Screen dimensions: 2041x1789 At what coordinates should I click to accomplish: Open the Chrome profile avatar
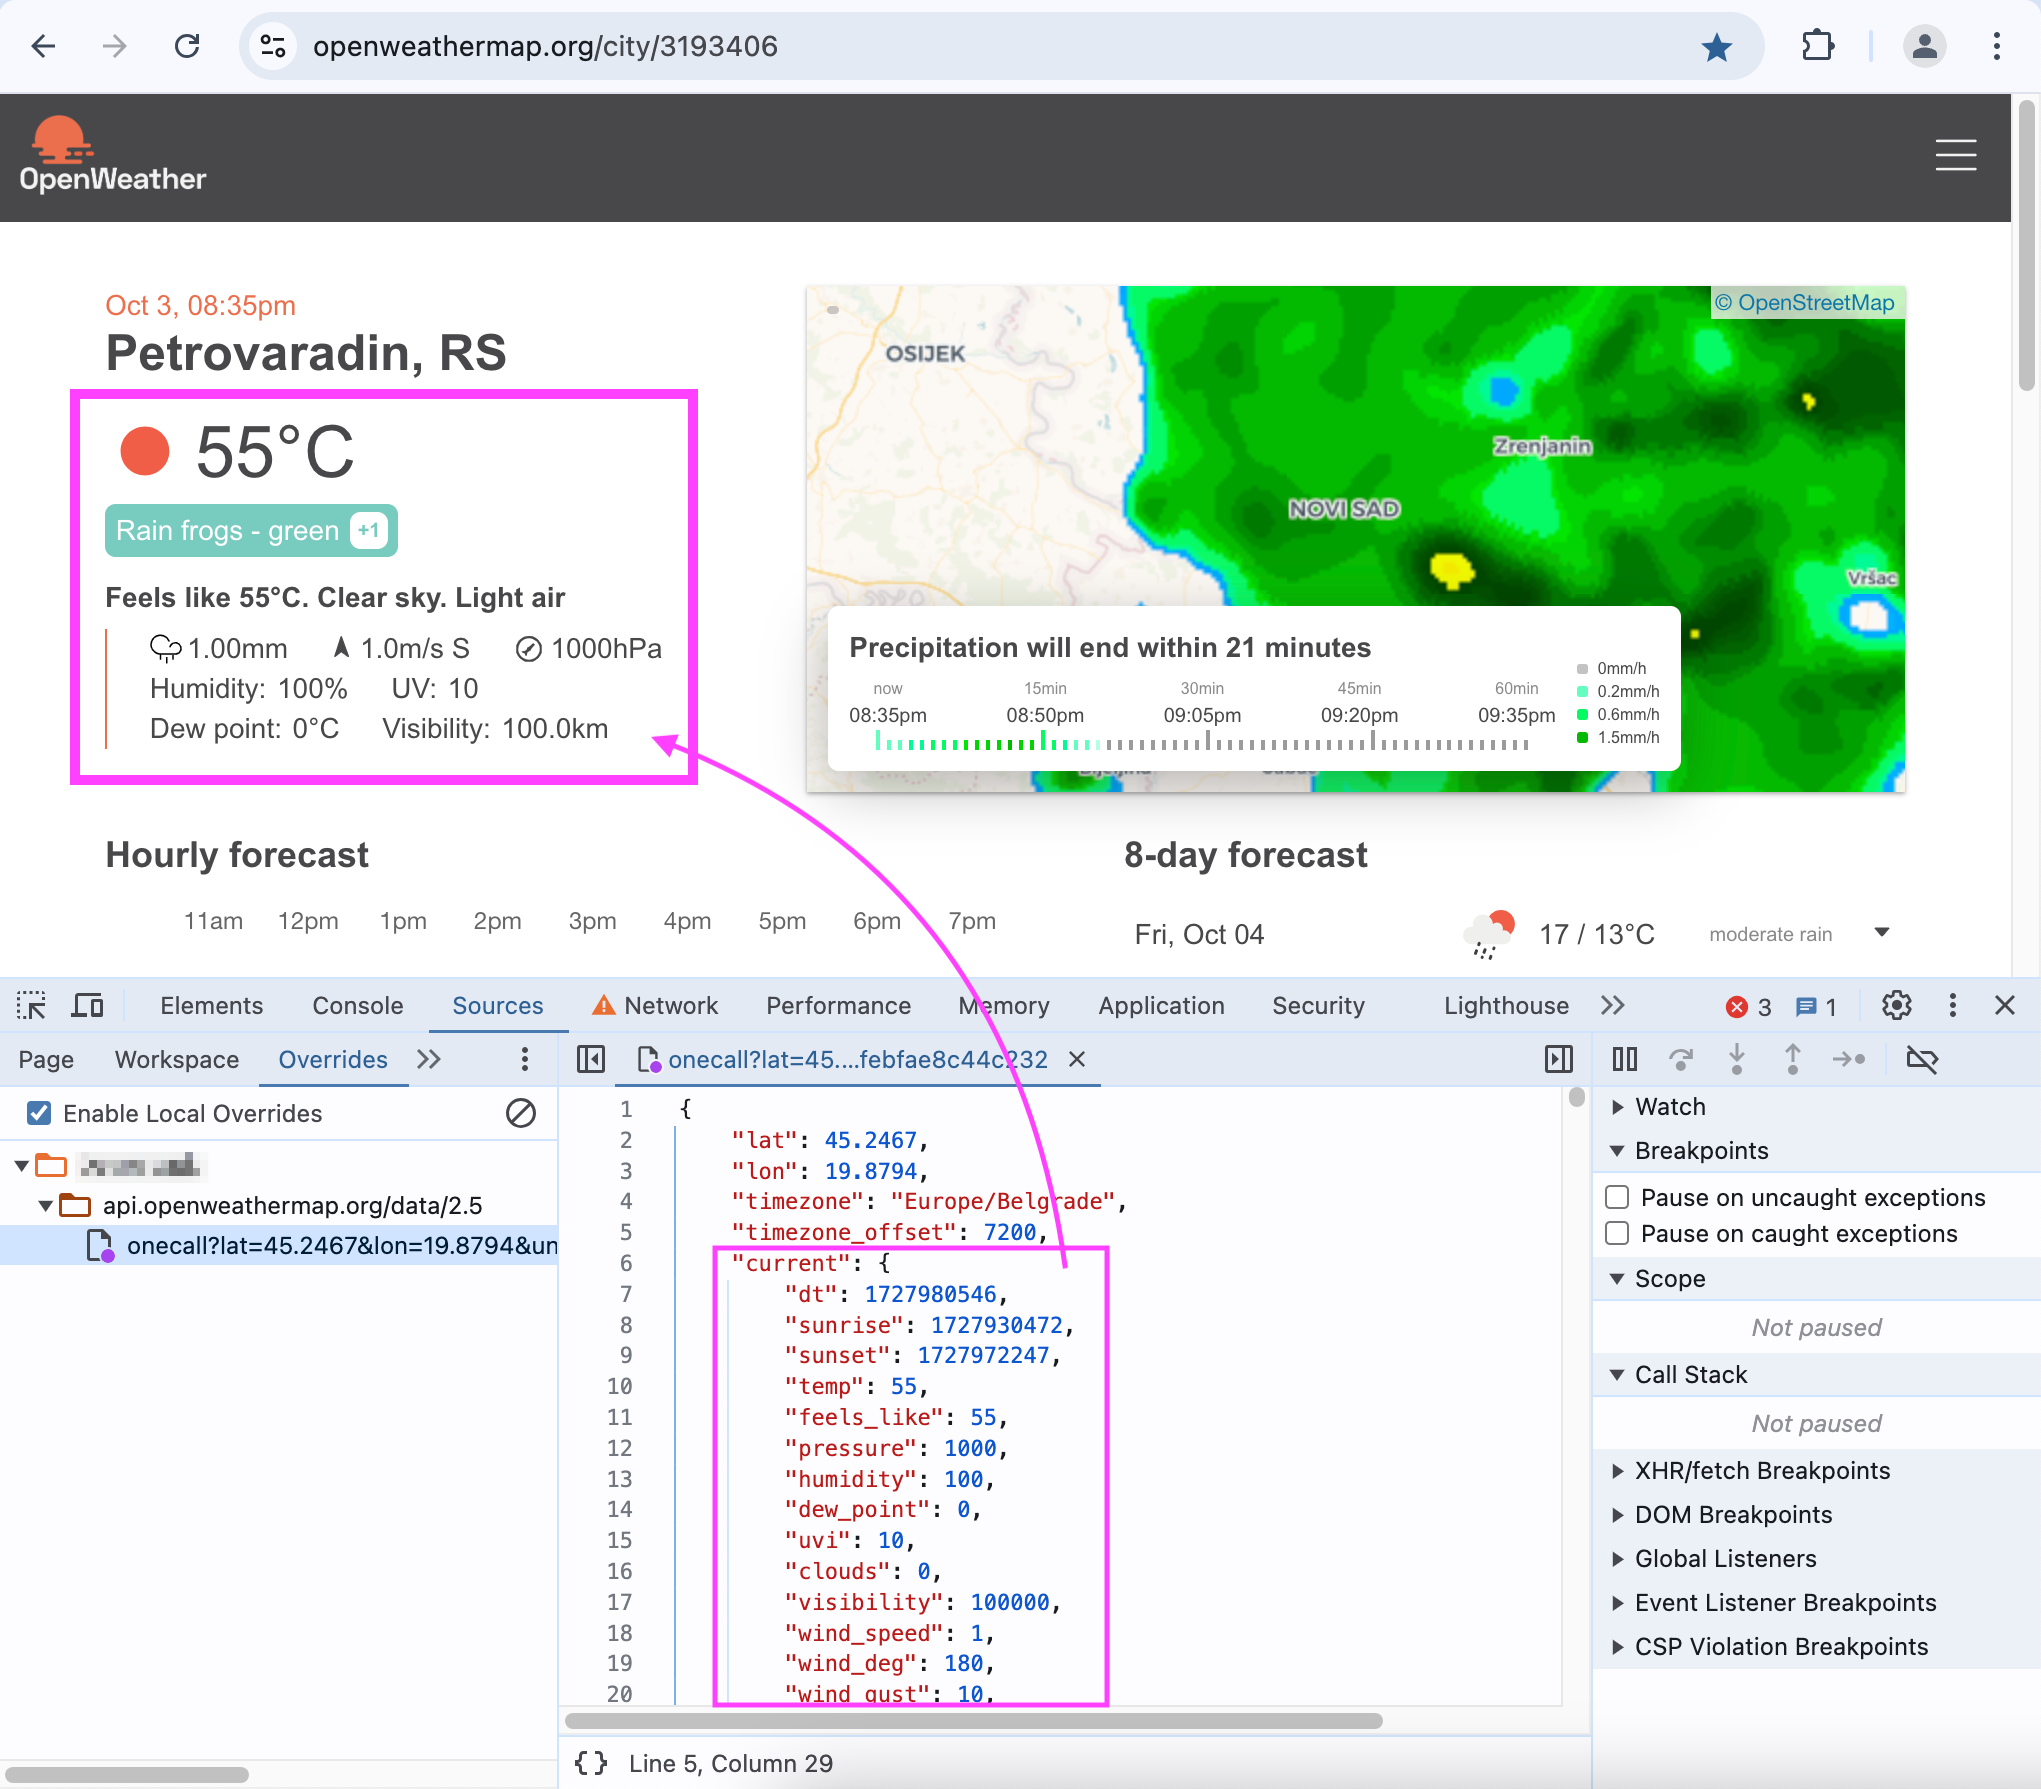coord(1924,46)
